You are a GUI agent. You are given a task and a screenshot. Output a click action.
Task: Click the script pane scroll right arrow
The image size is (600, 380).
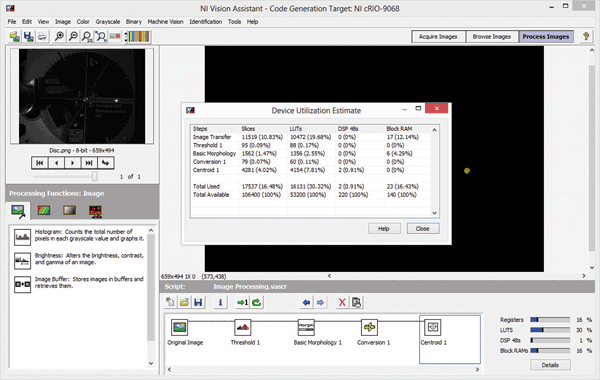click(477, 369)
